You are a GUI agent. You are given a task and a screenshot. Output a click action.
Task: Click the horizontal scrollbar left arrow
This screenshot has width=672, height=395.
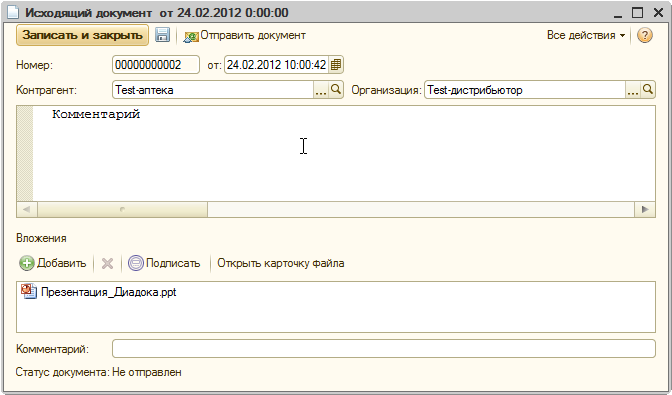[x=27, y=209]
